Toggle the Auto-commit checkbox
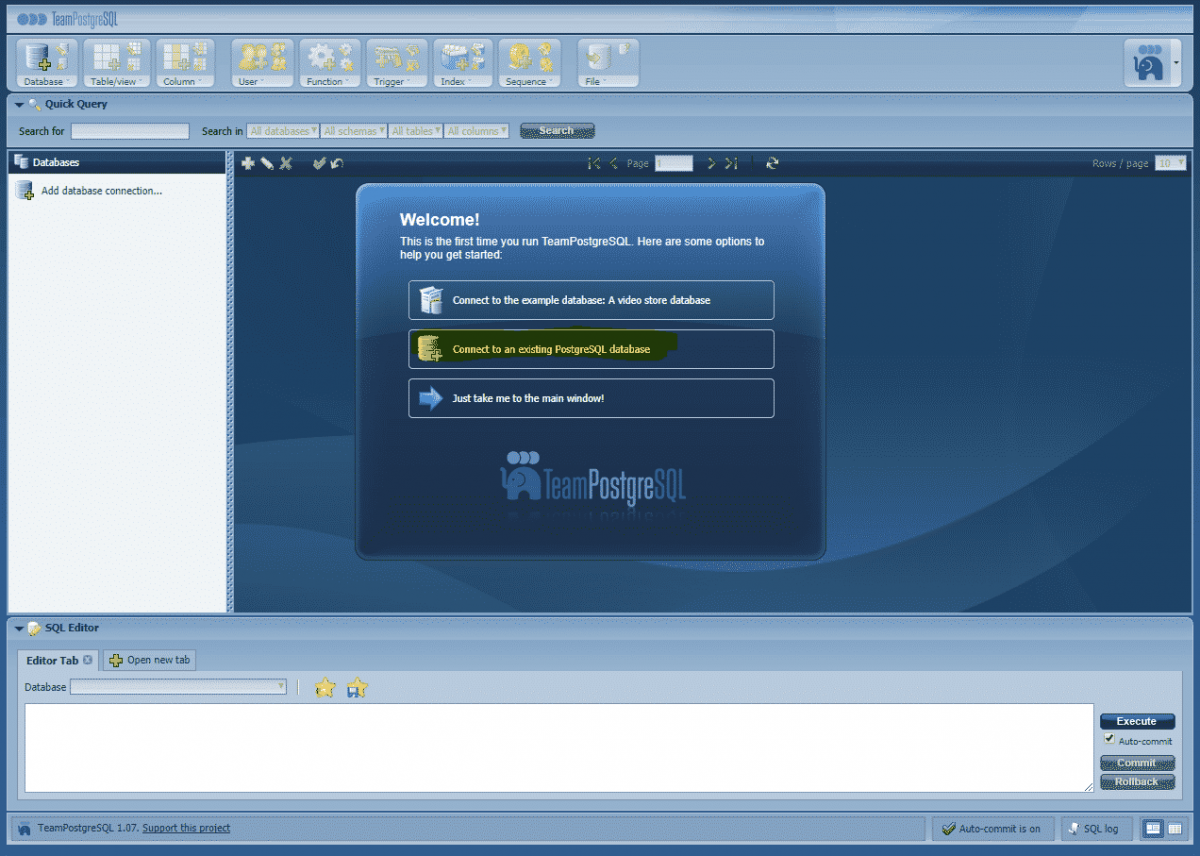Screen dimensions: 1200x856 point(1109,739)
